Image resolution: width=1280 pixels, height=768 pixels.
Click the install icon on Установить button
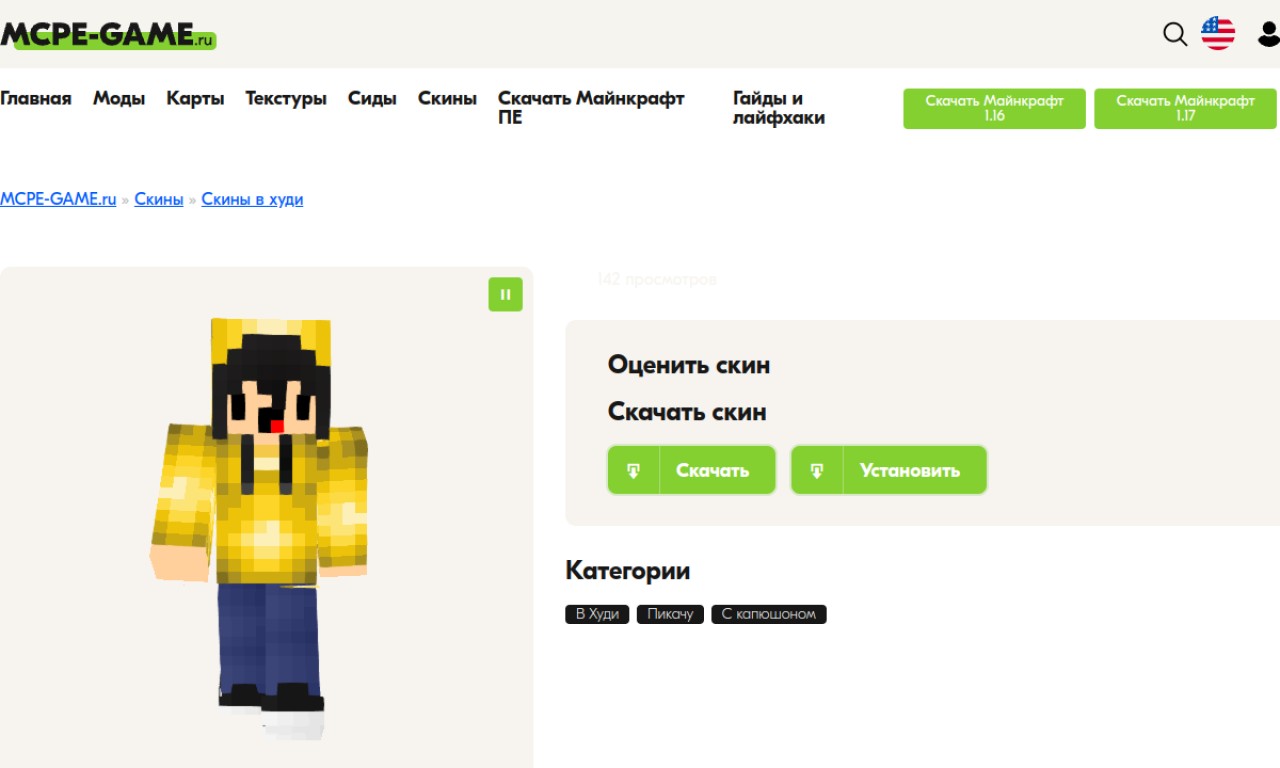click(817, 470)
